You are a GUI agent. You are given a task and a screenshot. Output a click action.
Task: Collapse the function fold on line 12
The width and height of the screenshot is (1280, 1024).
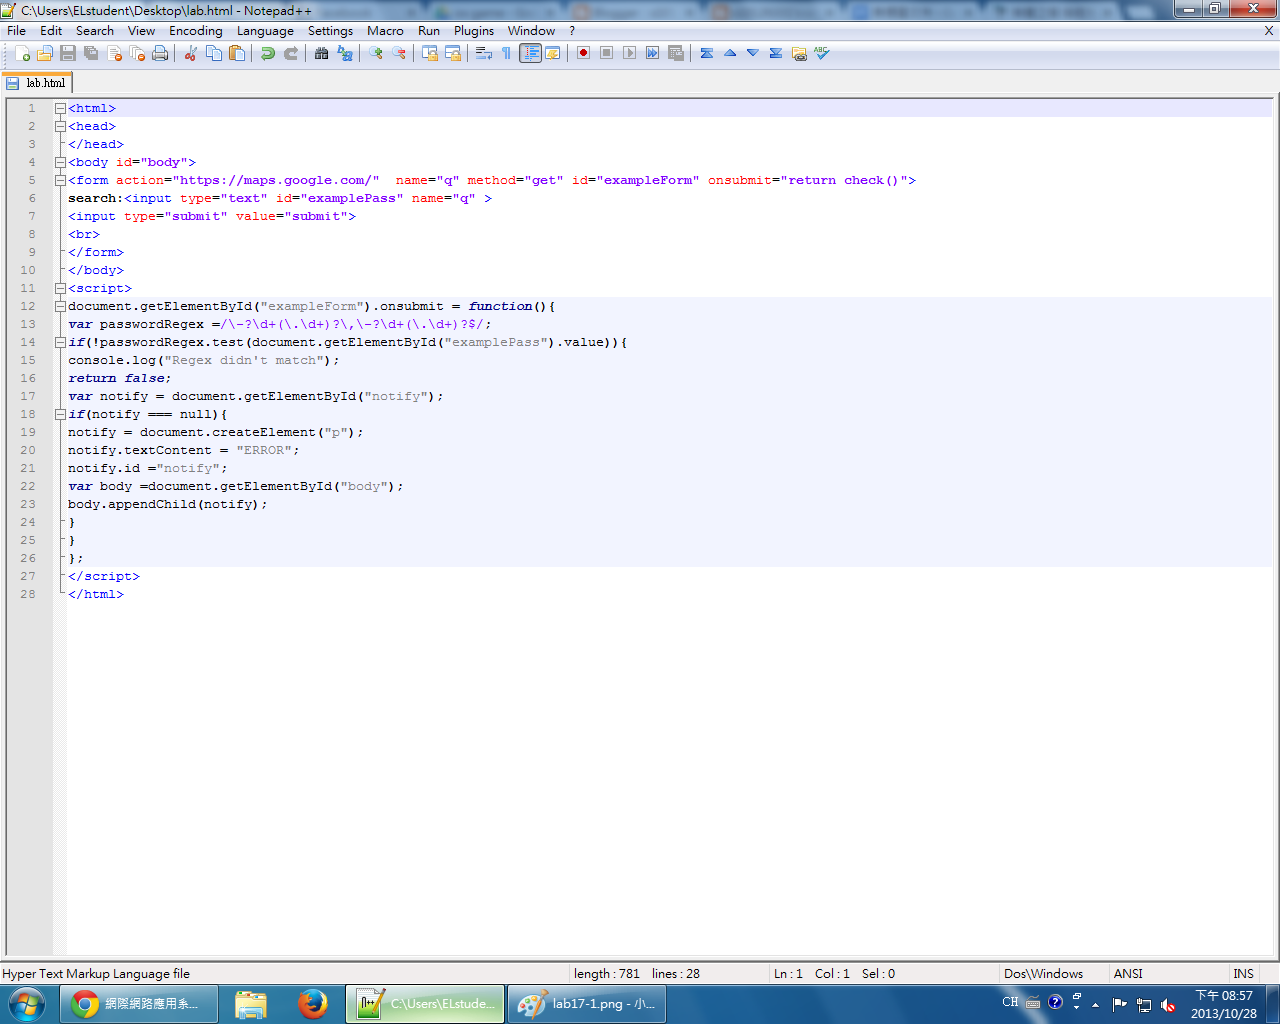point(60,306)
